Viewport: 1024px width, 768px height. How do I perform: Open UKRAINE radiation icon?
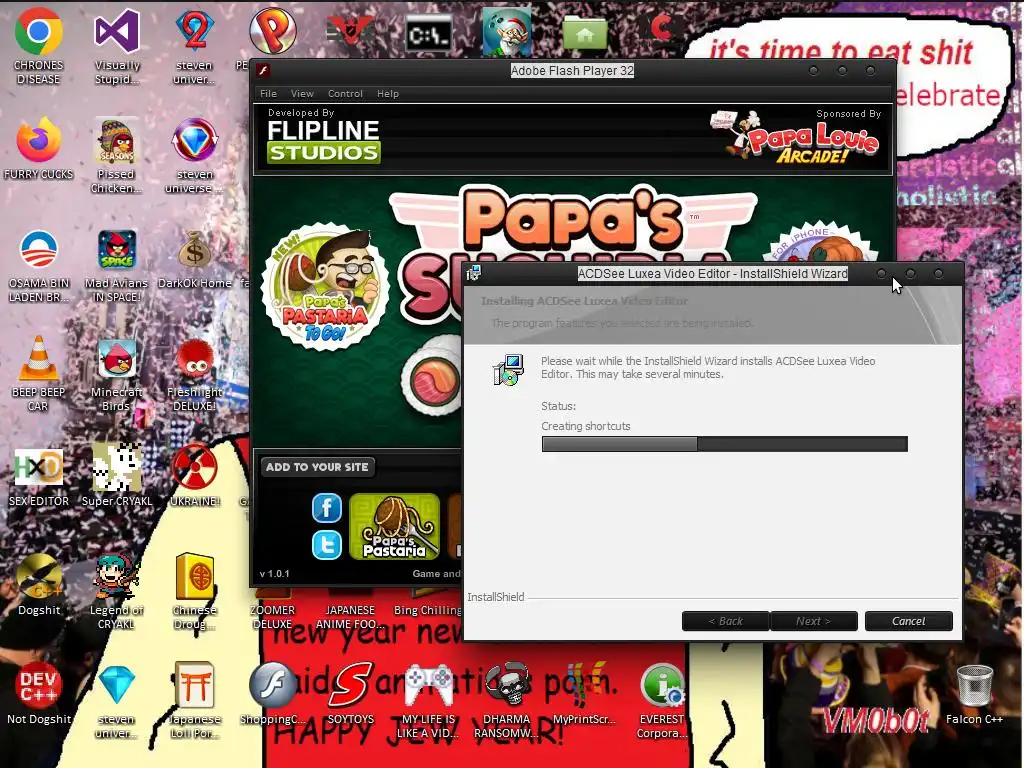[195, 467]
